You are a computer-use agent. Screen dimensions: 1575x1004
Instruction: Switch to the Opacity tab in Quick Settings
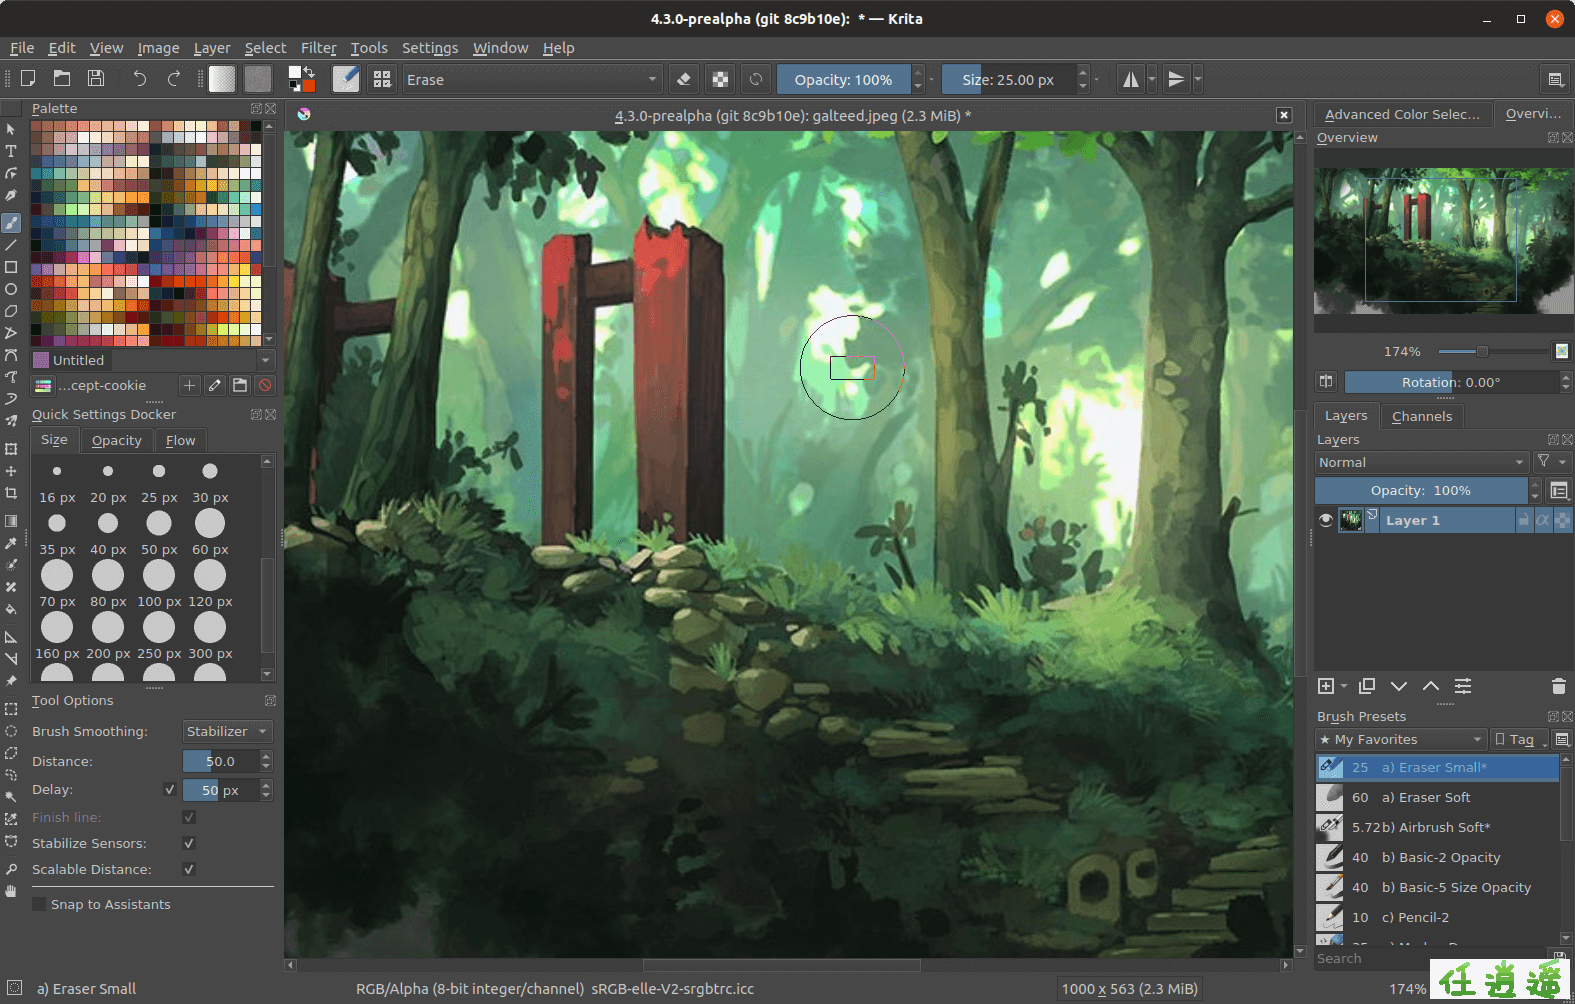click(x=117, y=441)
